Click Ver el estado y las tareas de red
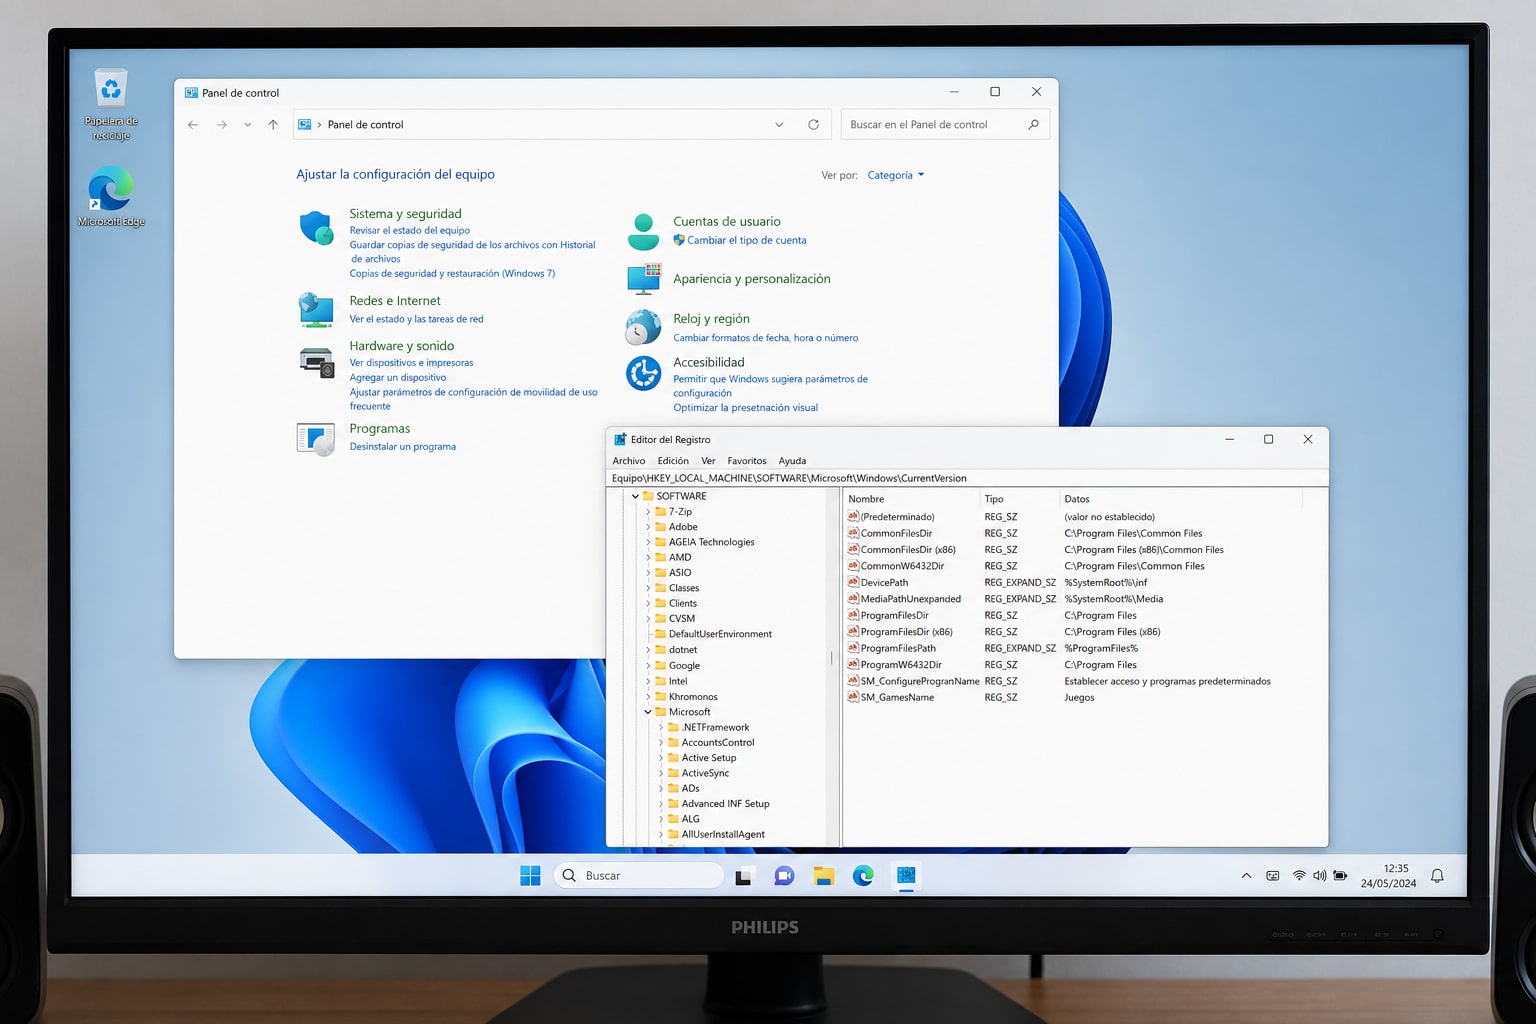This screenshot has height=1024, width=1536. (416, 319)
